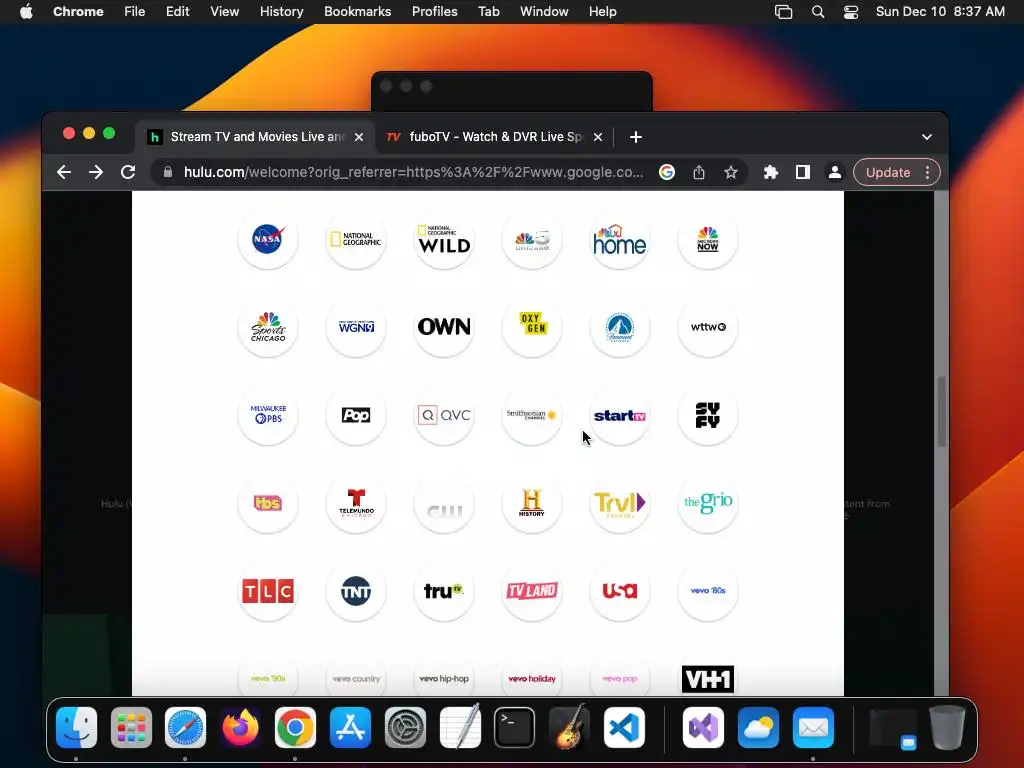Click the page vertical scrollbar thumb
The width and height of the screenshot is (1024, 768).
[941, 411]
